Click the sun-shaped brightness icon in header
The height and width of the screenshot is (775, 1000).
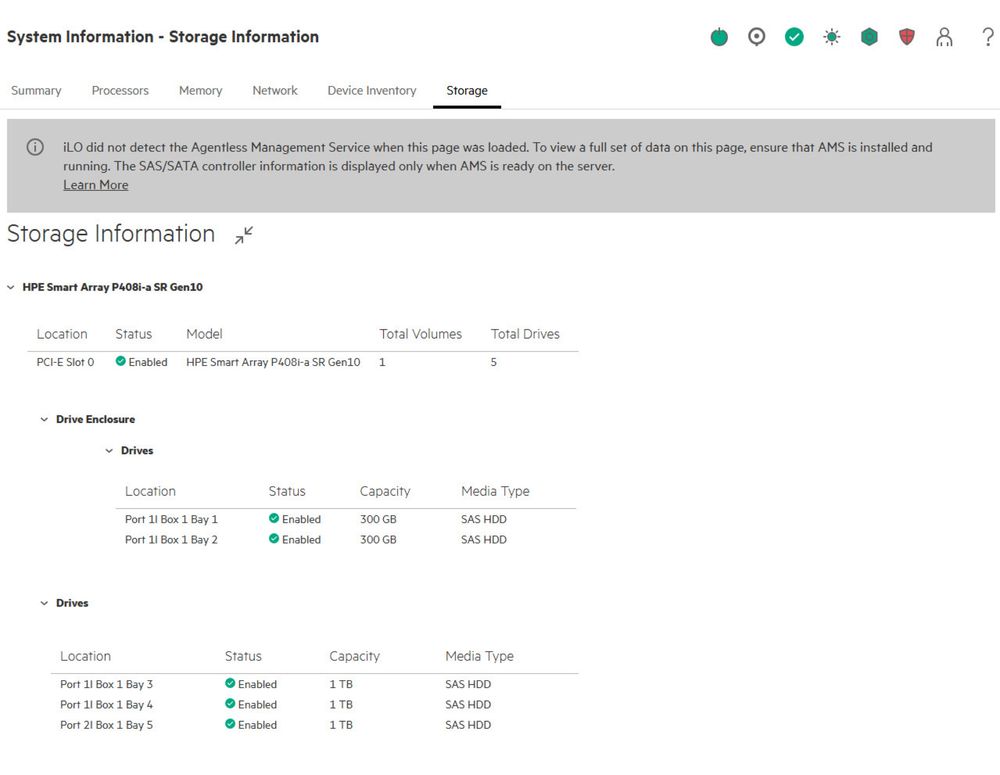tap(832, 37)
